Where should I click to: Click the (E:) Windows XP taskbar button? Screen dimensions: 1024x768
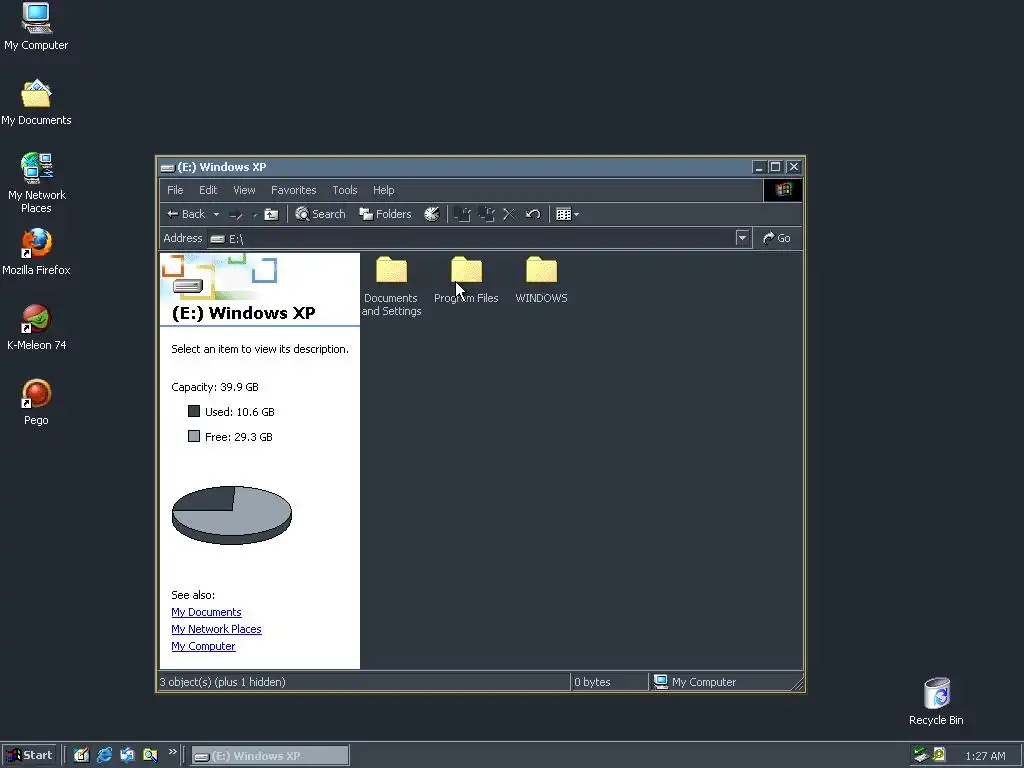[270, 756]
